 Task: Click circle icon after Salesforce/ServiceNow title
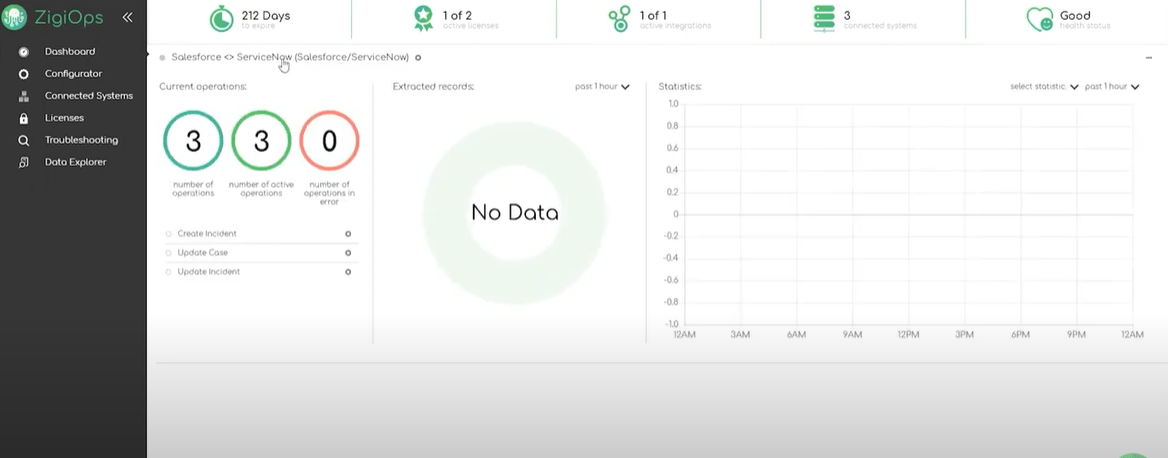tap(418, 57)
